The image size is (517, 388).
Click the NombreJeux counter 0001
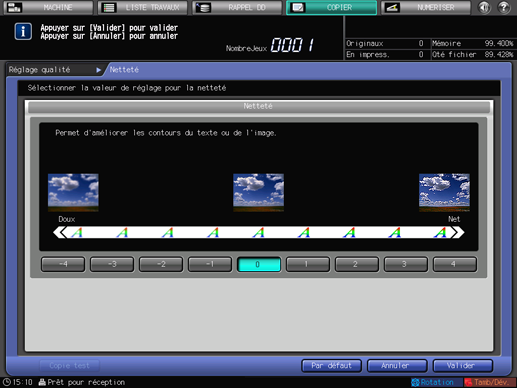[x=292, y=45]
